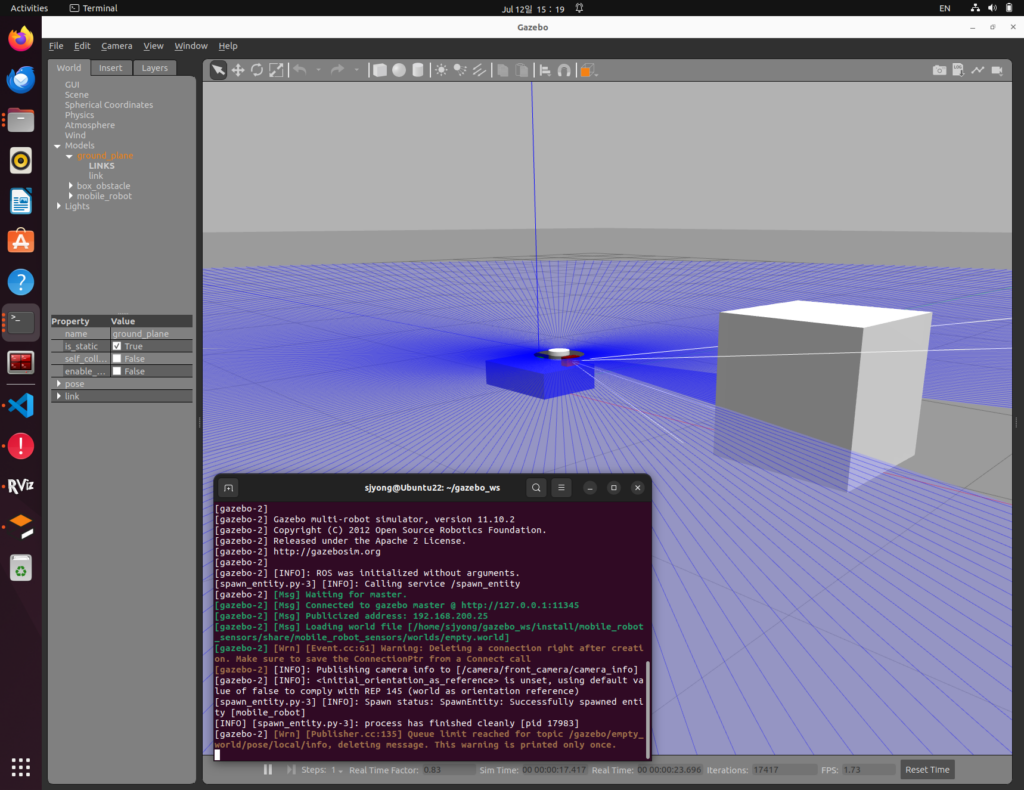This screenshot has height=790, width=1024.
Task: Select the arrow selection mode tool
Action: [x=218, y=70]
